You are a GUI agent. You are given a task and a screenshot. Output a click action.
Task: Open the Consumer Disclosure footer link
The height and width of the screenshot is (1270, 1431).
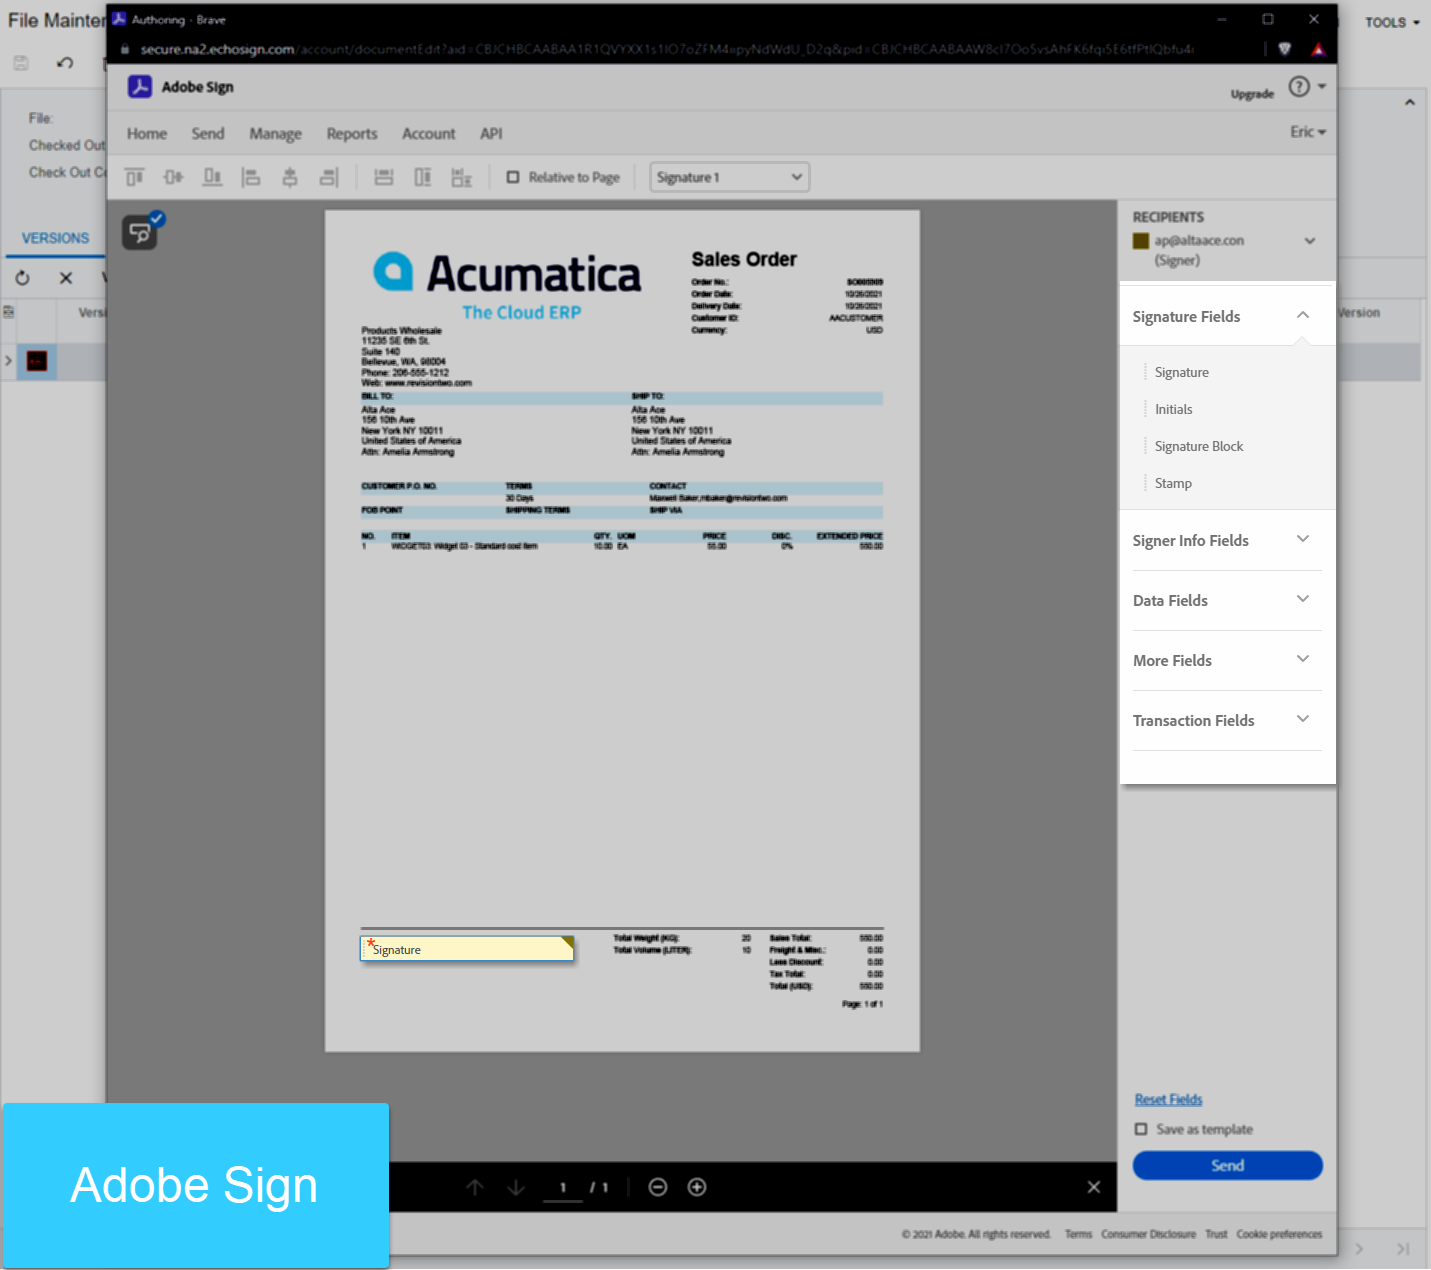coord(1148,1234)
